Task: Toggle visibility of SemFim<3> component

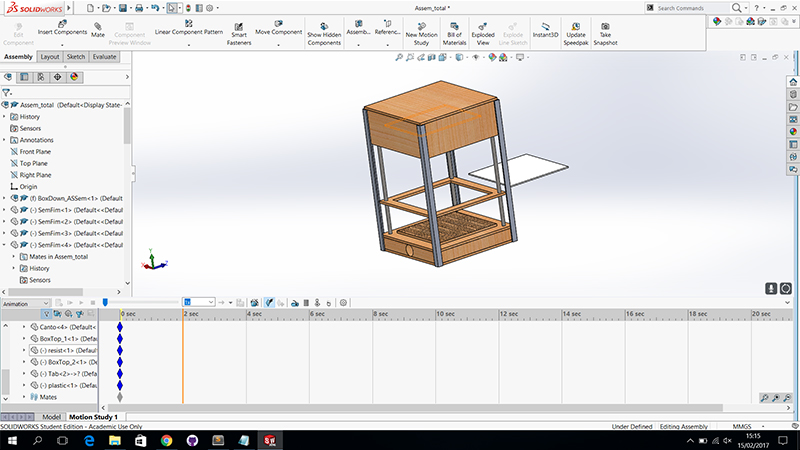Action: (14, 233)
